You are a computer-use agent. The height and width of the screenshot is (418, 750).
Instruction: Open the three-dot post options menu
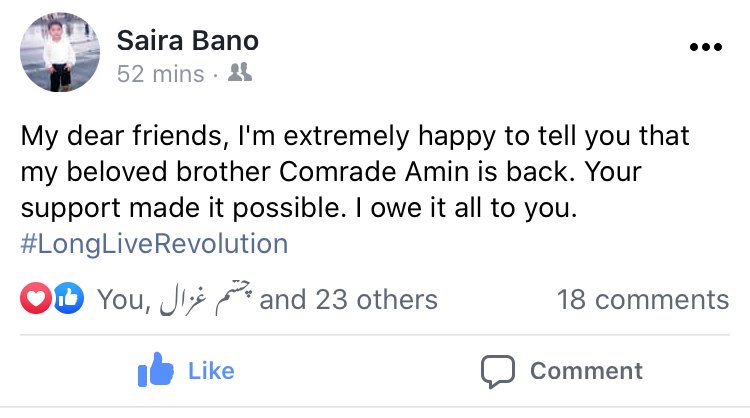click(x=706, y=47)
